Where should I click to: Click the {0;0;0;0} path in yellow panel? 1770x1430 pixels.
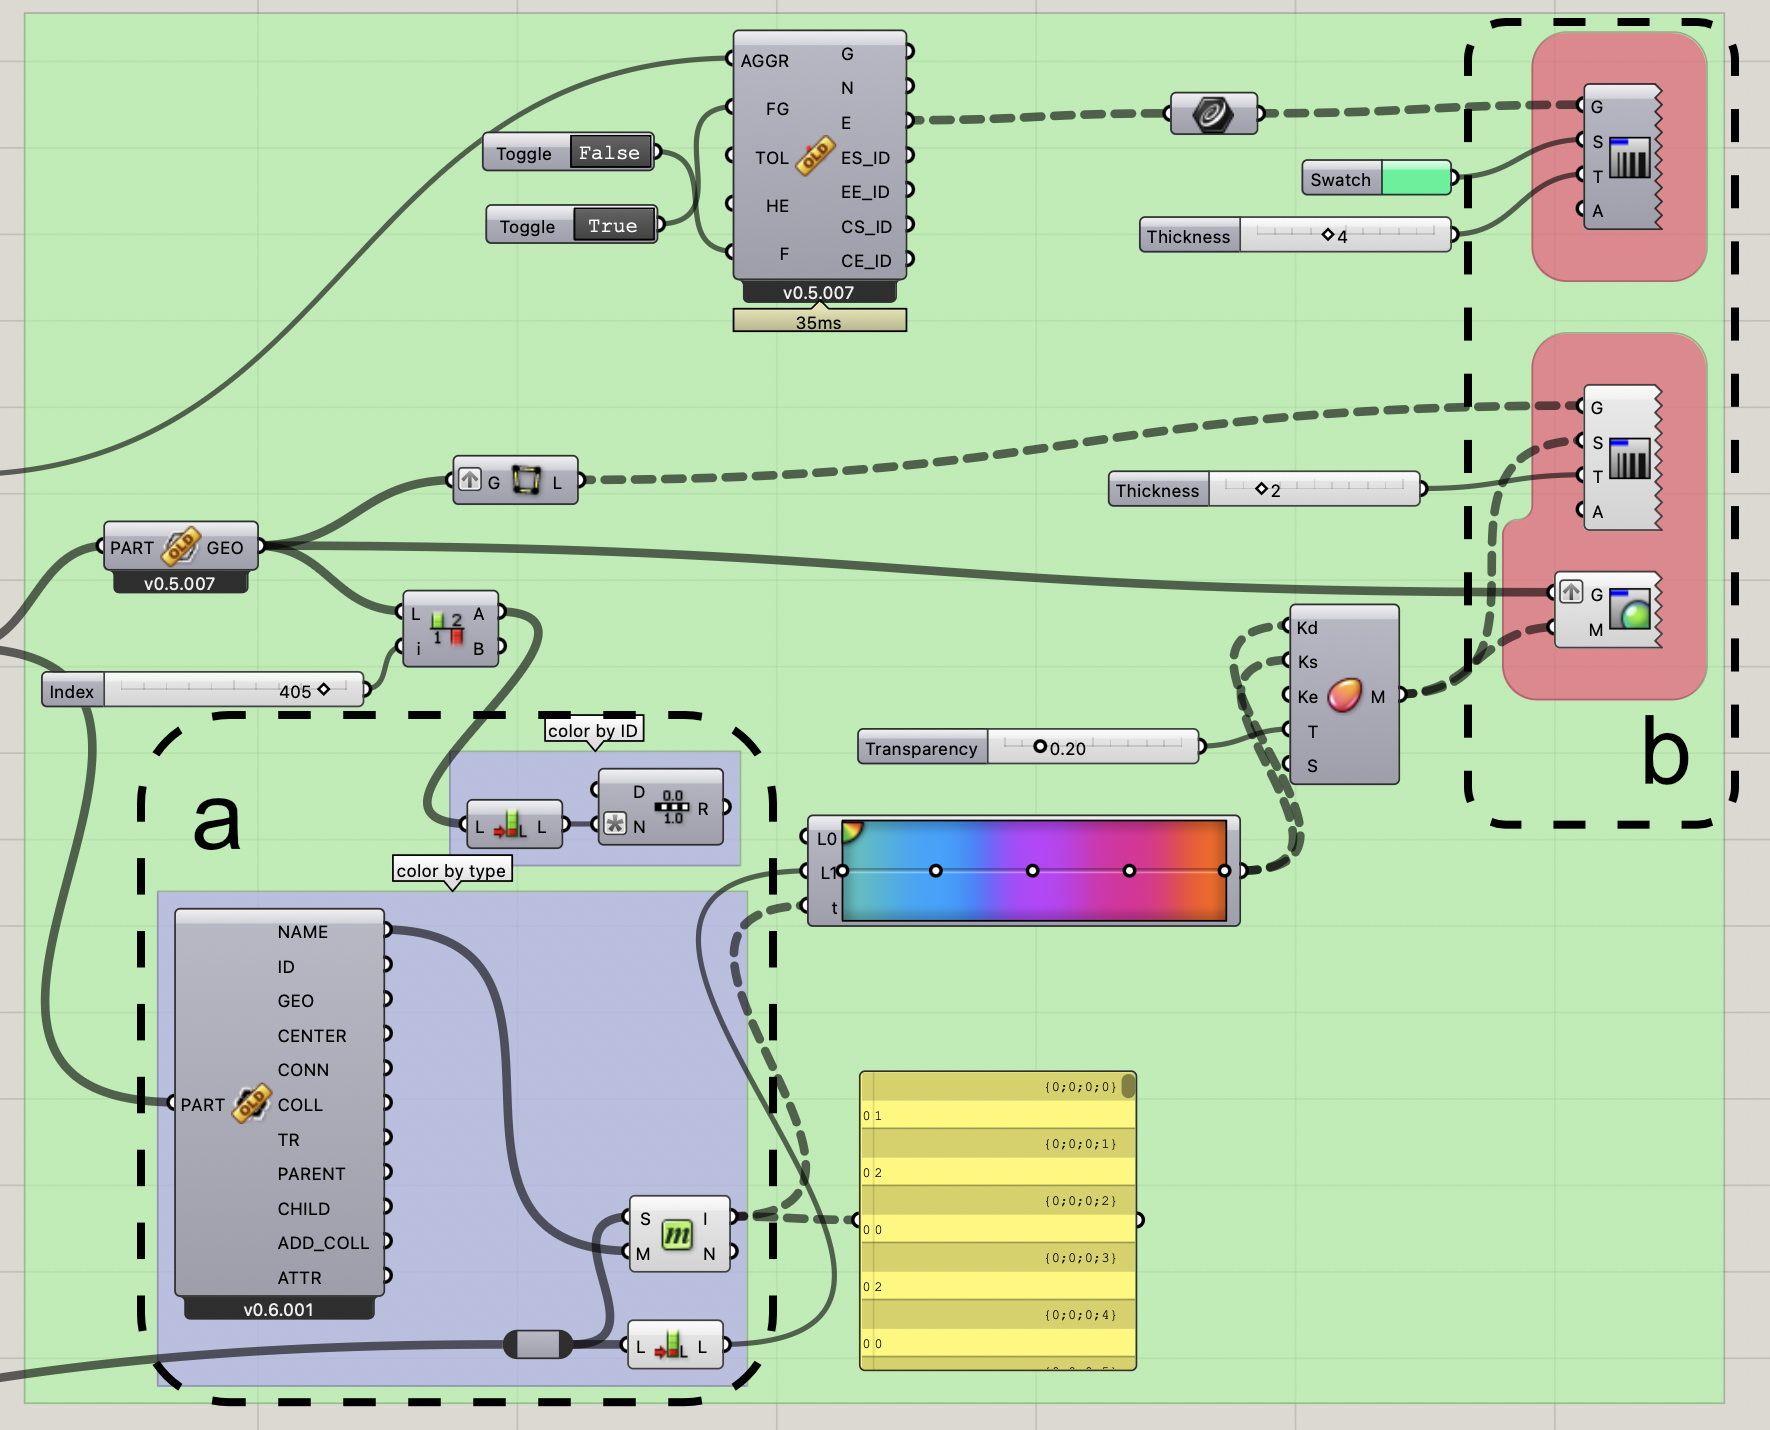click(x=1080, y=1086)
